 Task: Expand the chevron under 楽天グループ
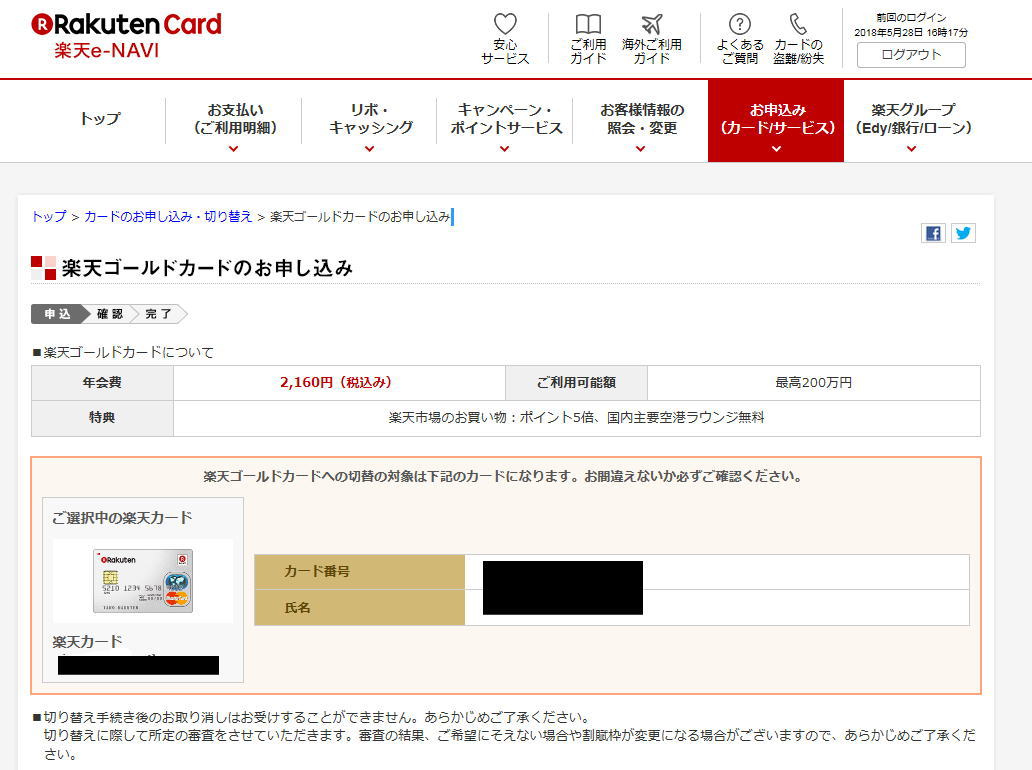point(912,149)
